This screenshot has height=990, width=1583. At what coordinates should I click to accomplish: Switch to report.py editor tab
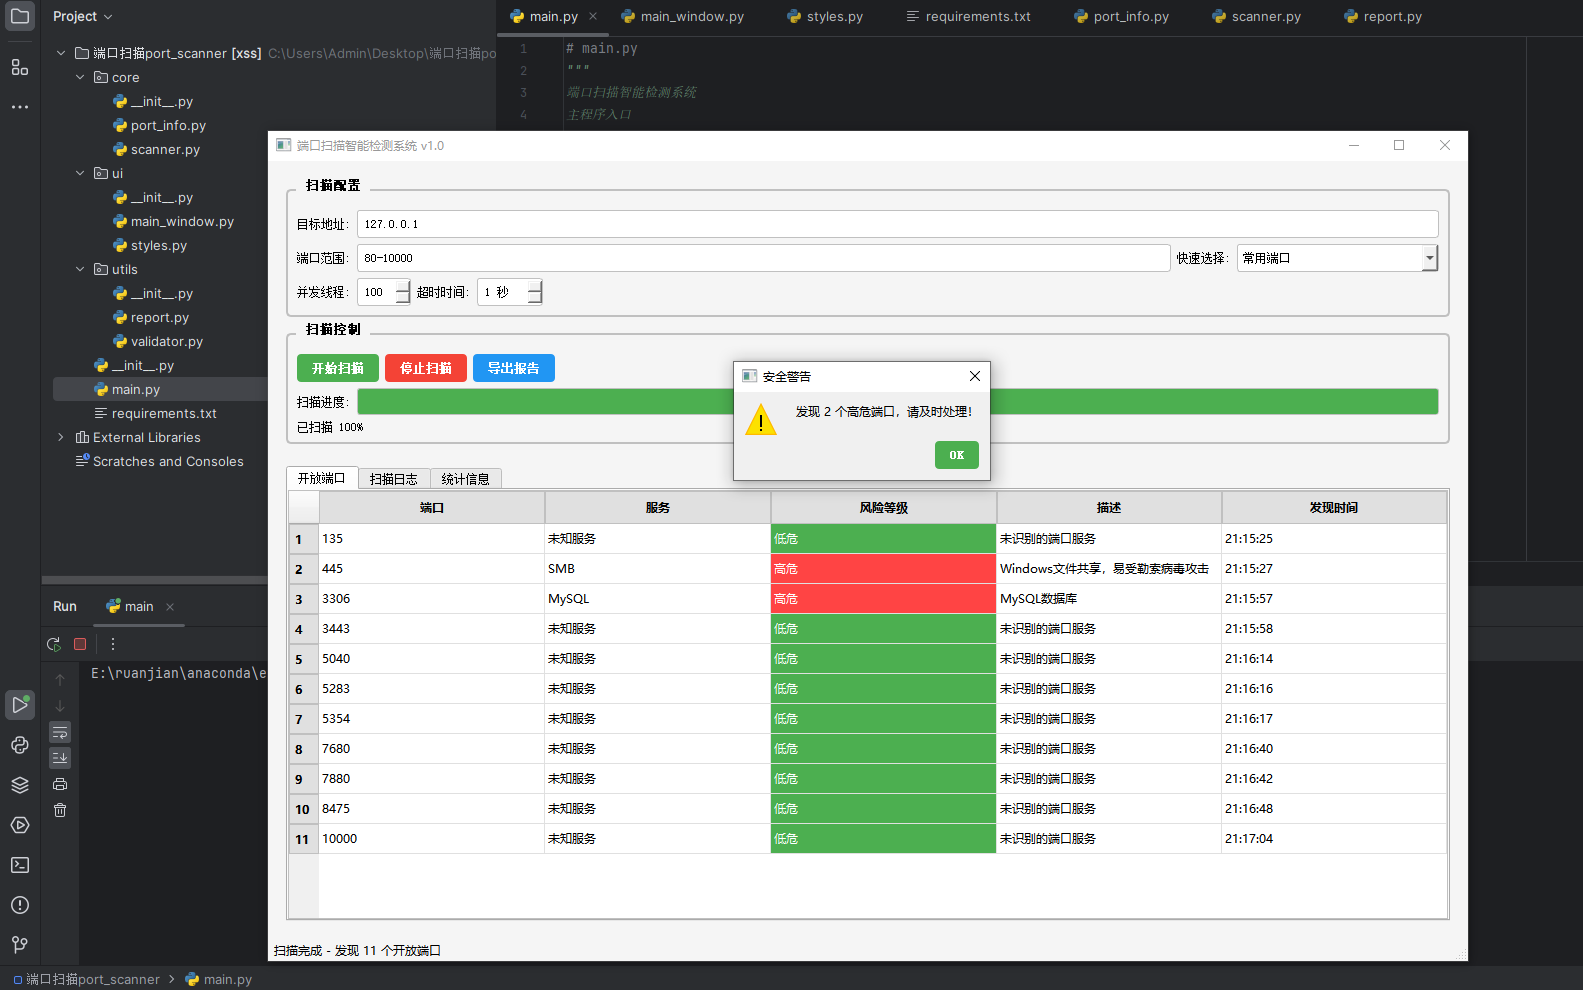pos(1383,17)
